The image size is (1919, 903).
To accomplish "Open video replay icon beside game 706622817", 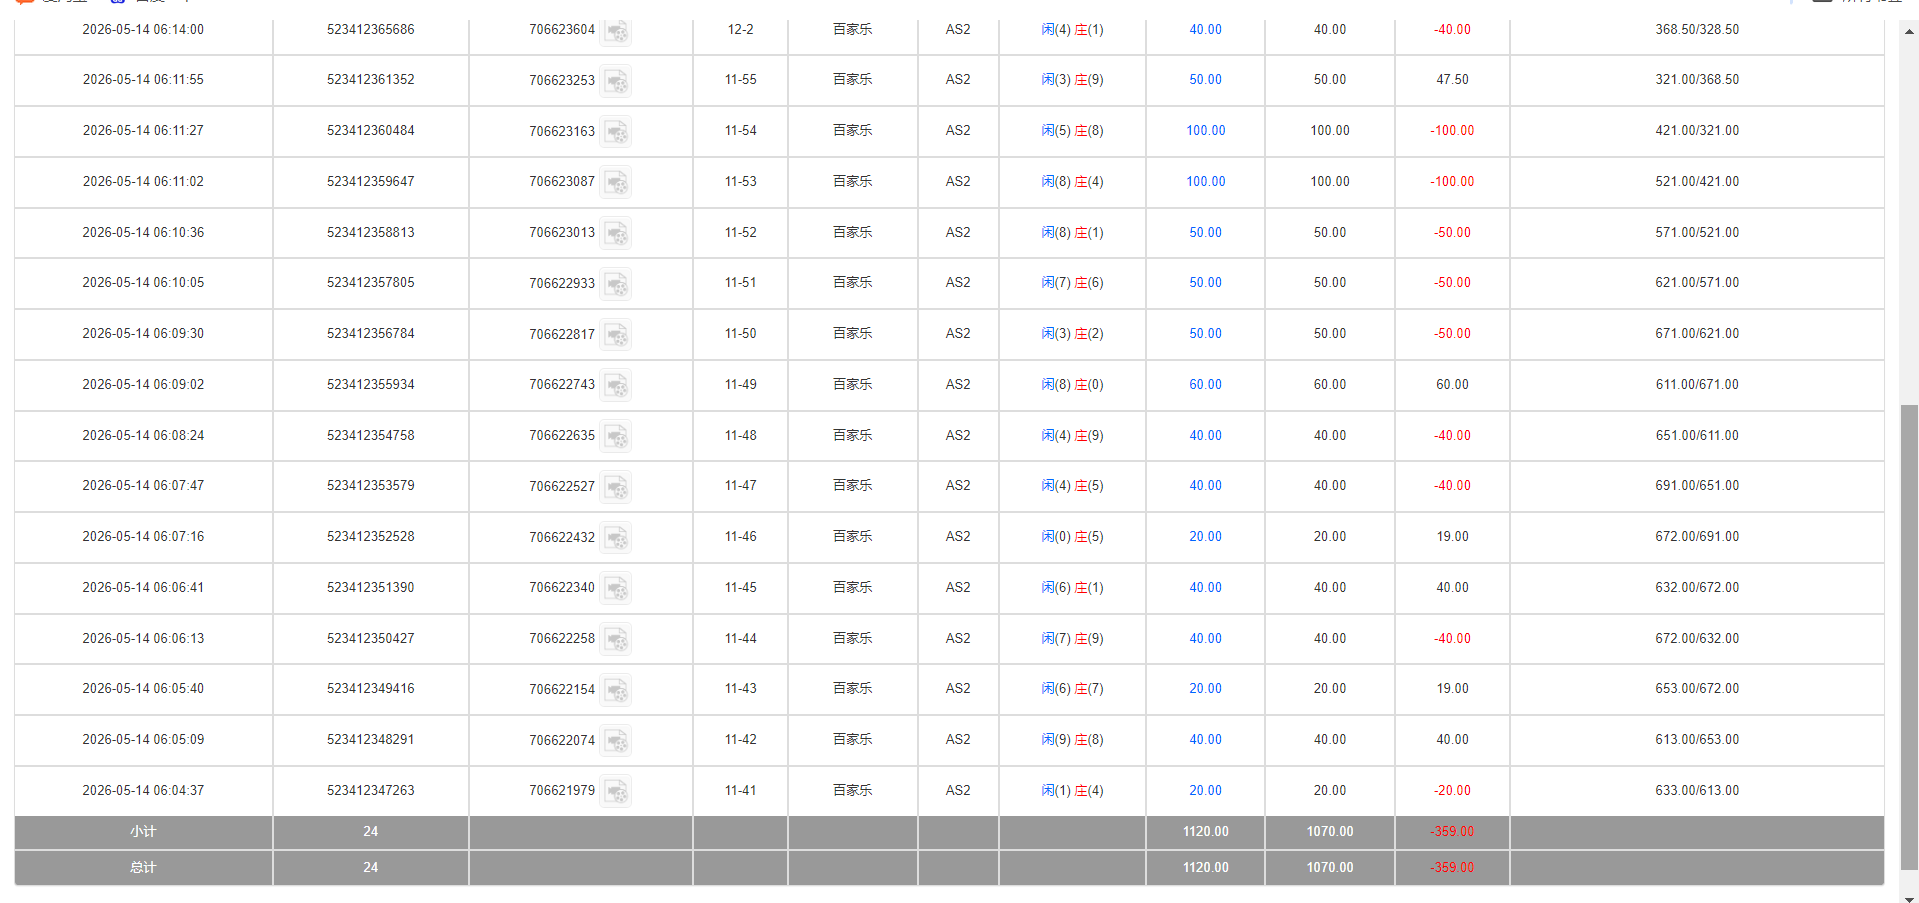I will [616, 335].
